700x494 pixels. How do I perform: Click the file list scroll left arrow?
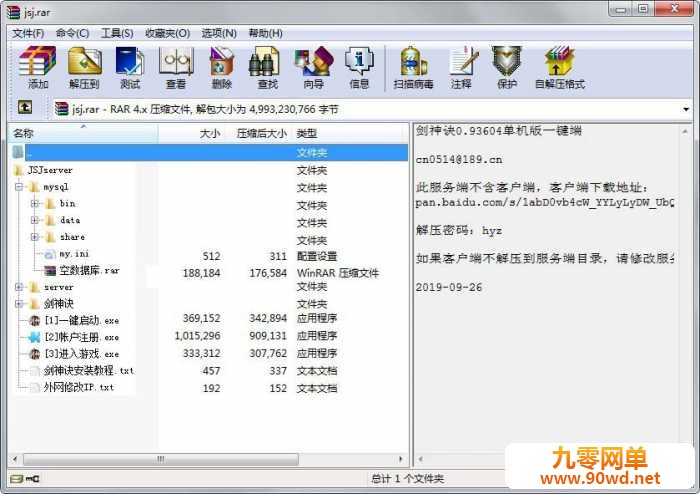pyautogui.click(x=15, y=459)
